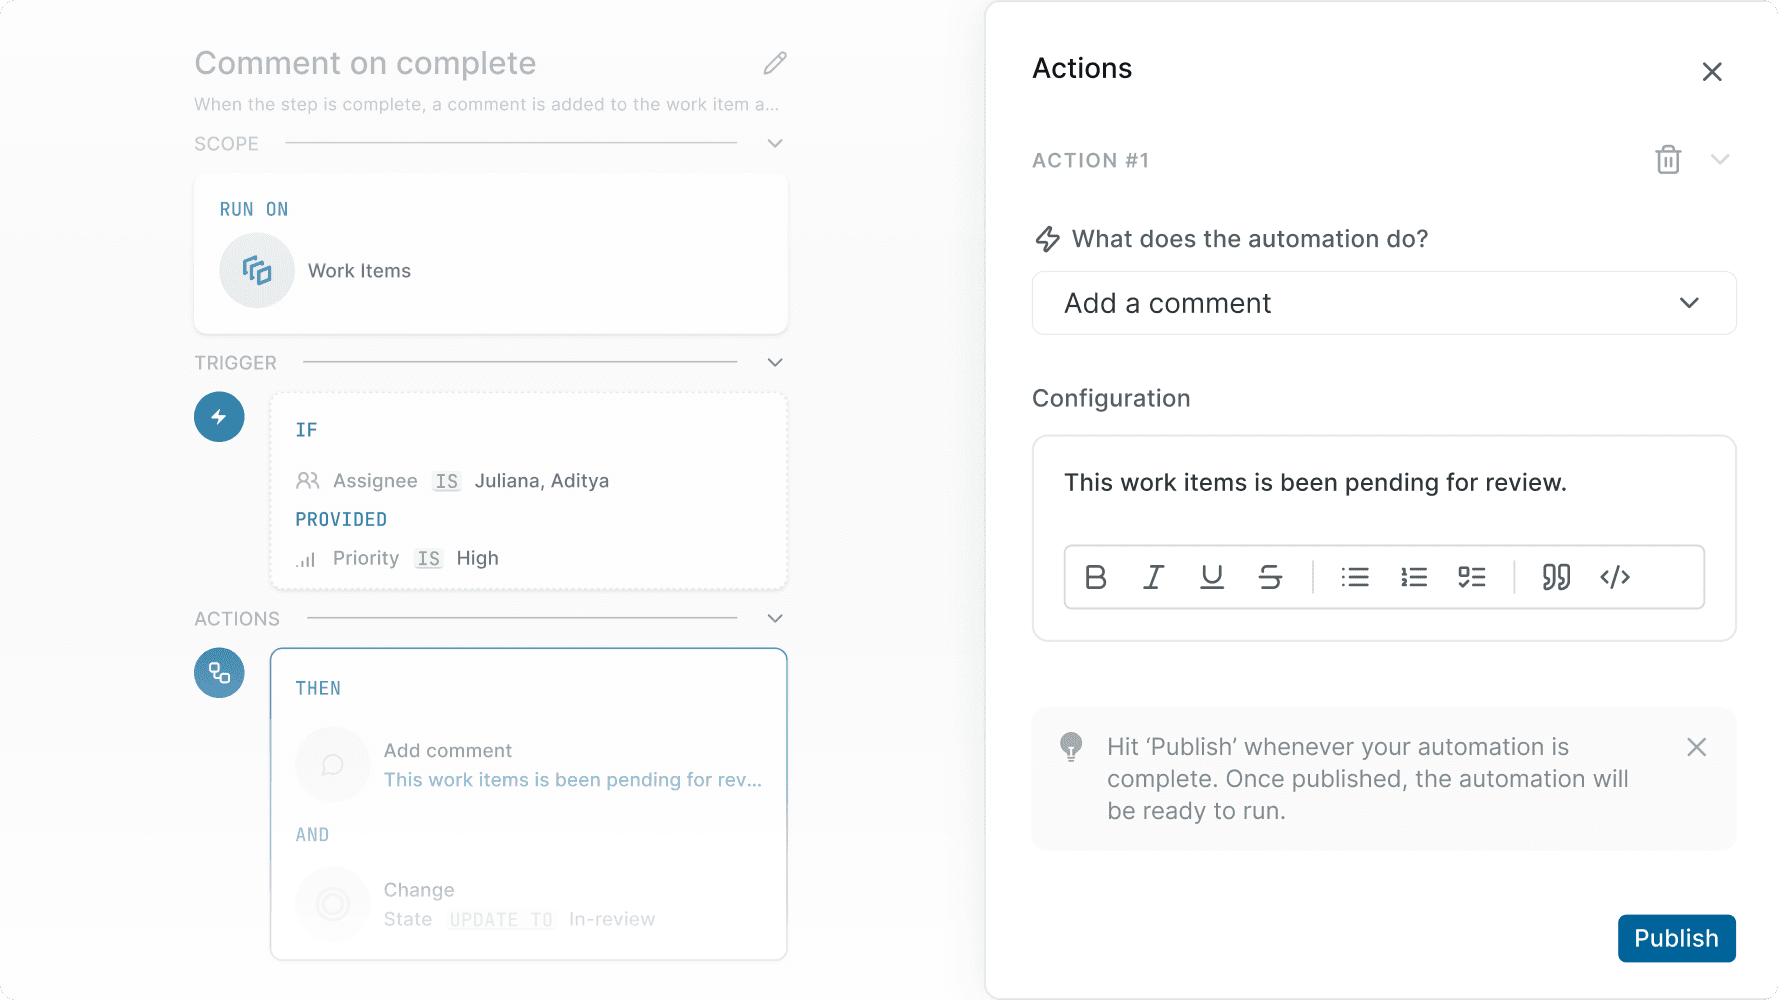This screenshot has height=1000, width=1778.
Task: Collapse the SCOPE section
Action: 774,143
